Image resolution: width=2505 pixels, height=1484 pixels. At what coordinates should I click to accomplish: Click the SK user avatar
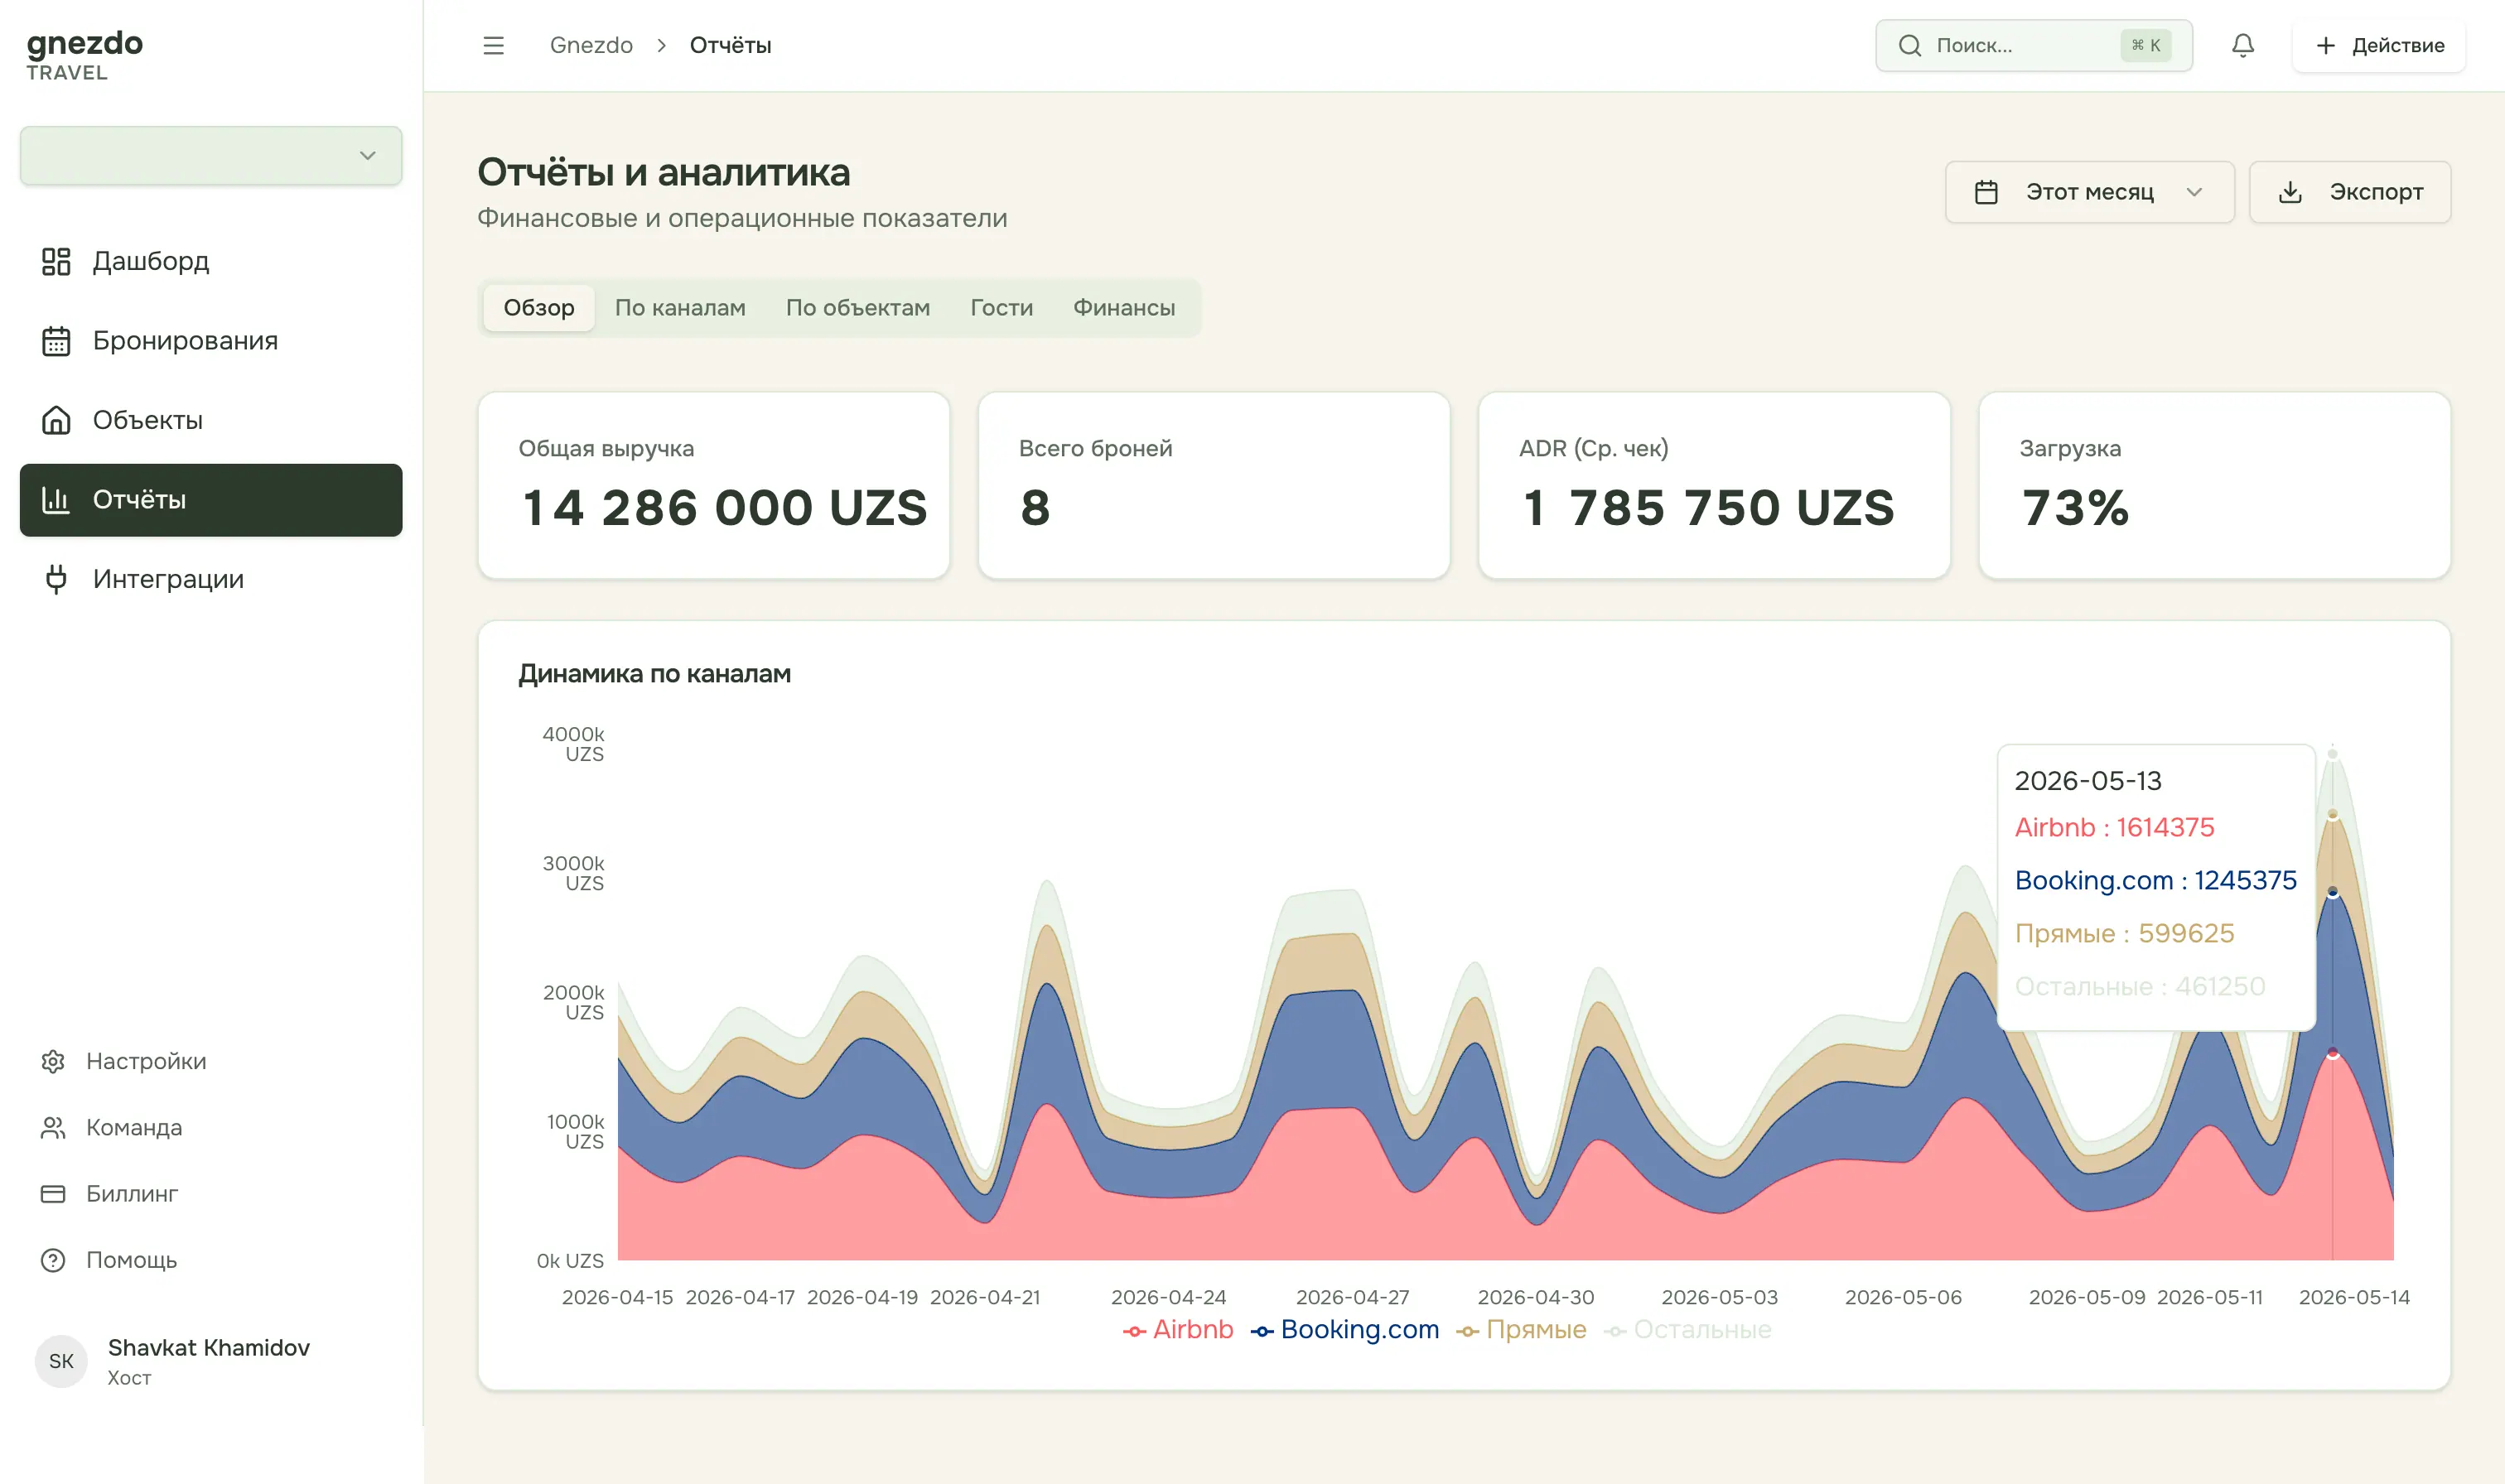tap(61, 1361)
